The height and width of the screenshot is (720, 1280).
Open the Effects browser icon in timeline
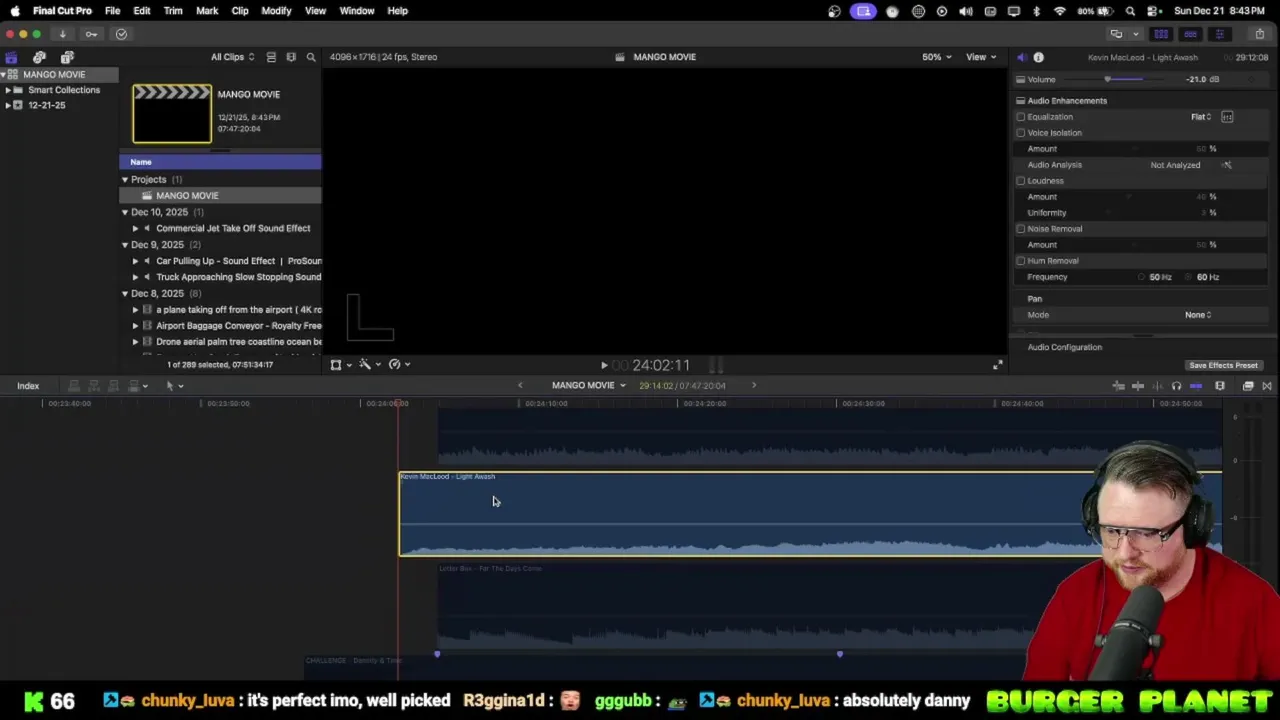pyautogui.click(x=1248, y=386)
